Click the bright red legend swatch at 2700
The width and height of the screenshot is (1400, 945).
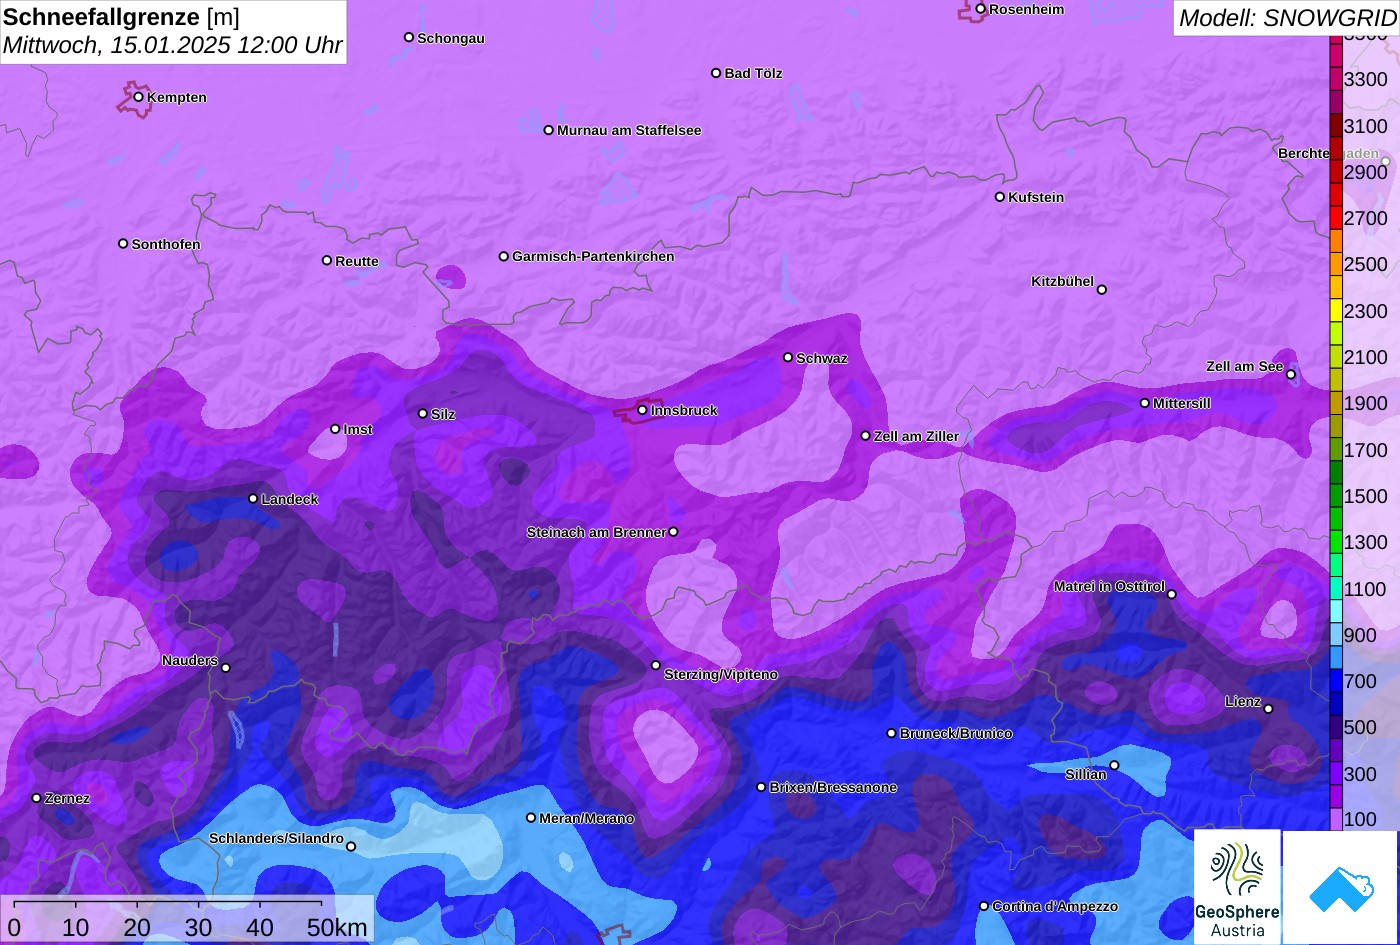coord(1336,218)
